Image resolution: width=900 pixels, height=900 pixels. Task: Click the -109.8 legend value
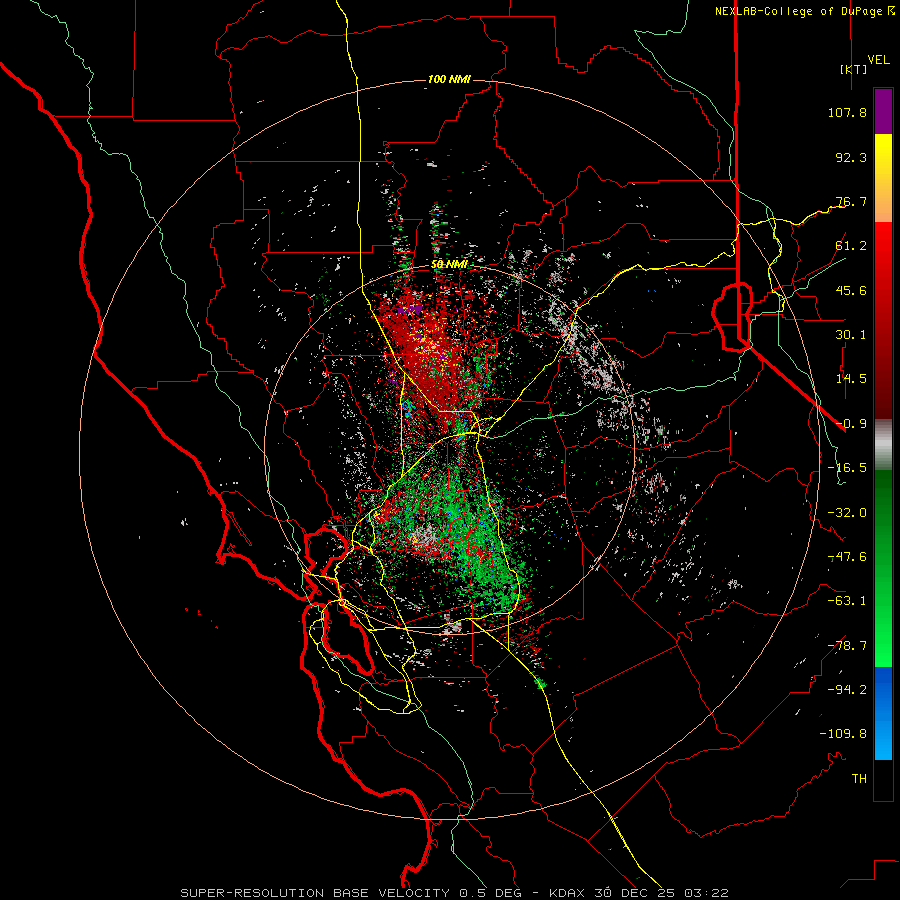pyautogui.click(x=844, y=734)
